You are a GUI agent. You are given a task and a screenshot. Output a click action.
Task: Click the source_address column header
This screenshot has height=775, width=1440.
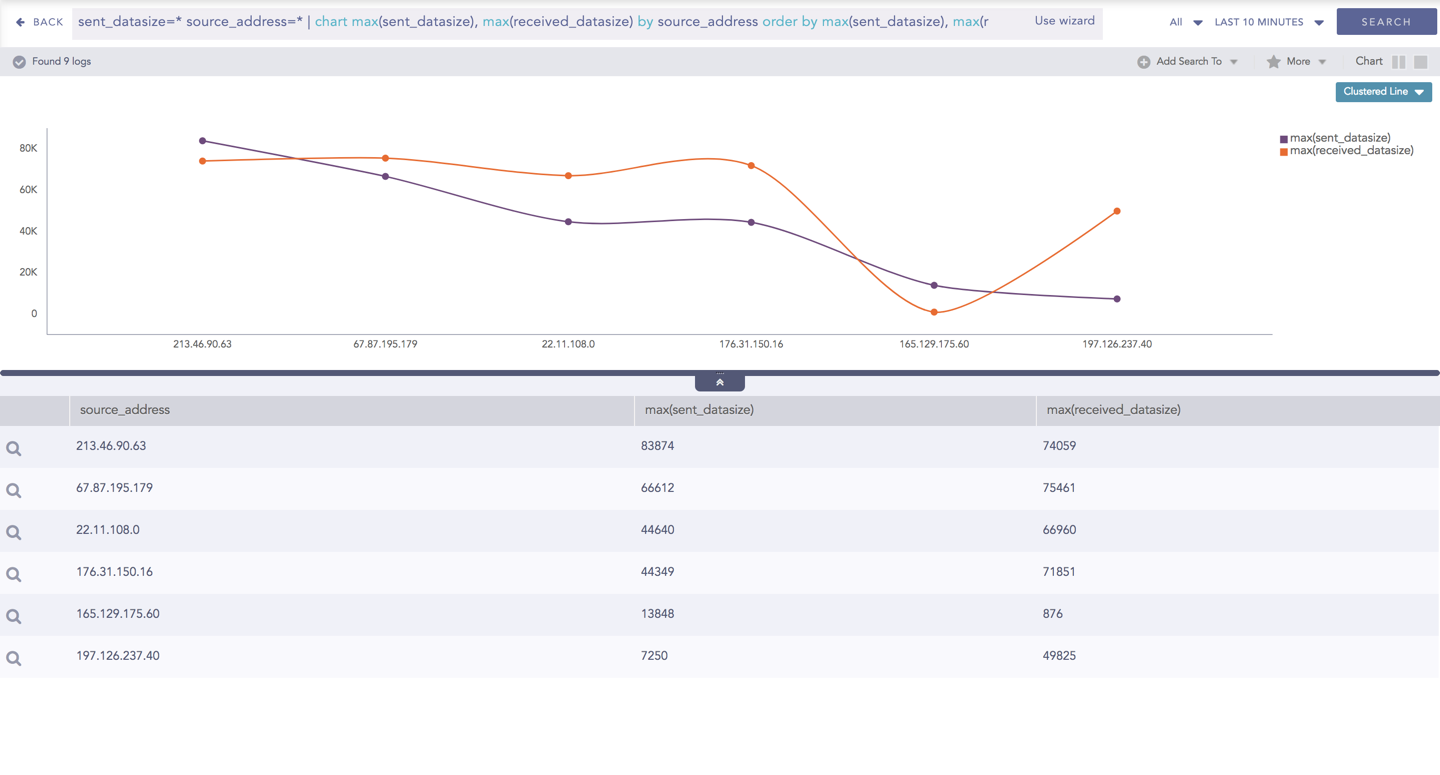[125, 410]
